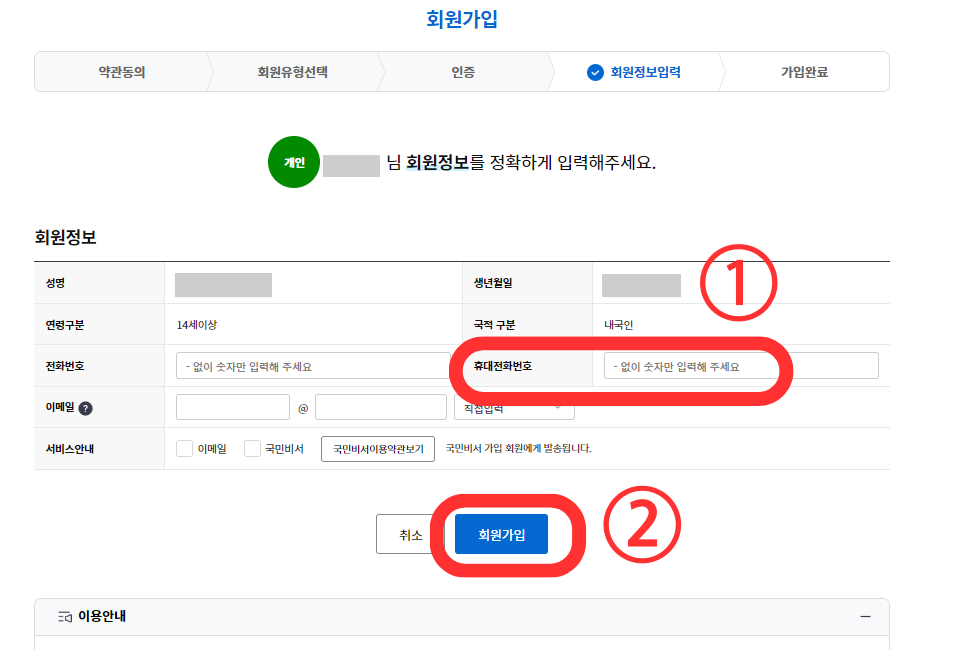Select the 가입완료 step
Screen dimensions: 961x650
click(x=804, y=72)
